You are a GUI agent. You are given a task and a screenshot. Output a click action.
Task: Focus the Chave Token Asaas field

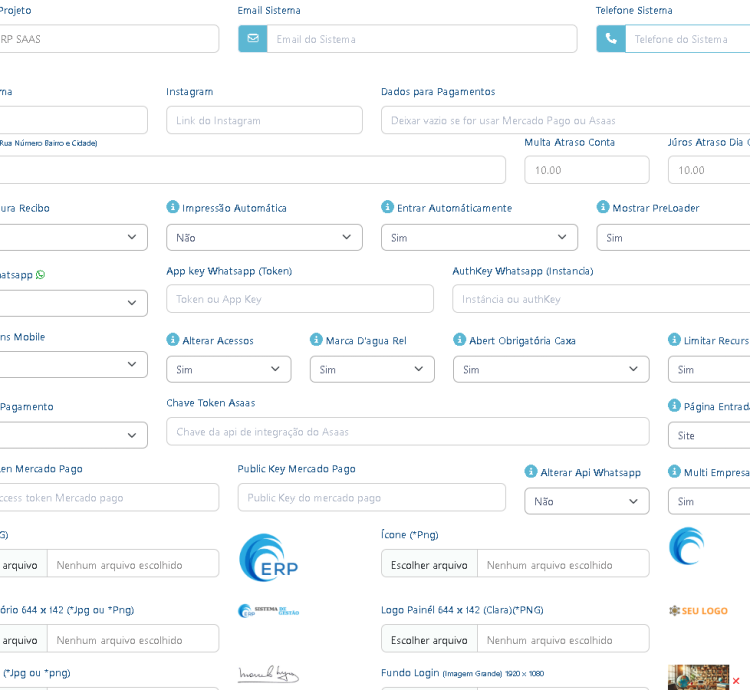click(407, 432)
